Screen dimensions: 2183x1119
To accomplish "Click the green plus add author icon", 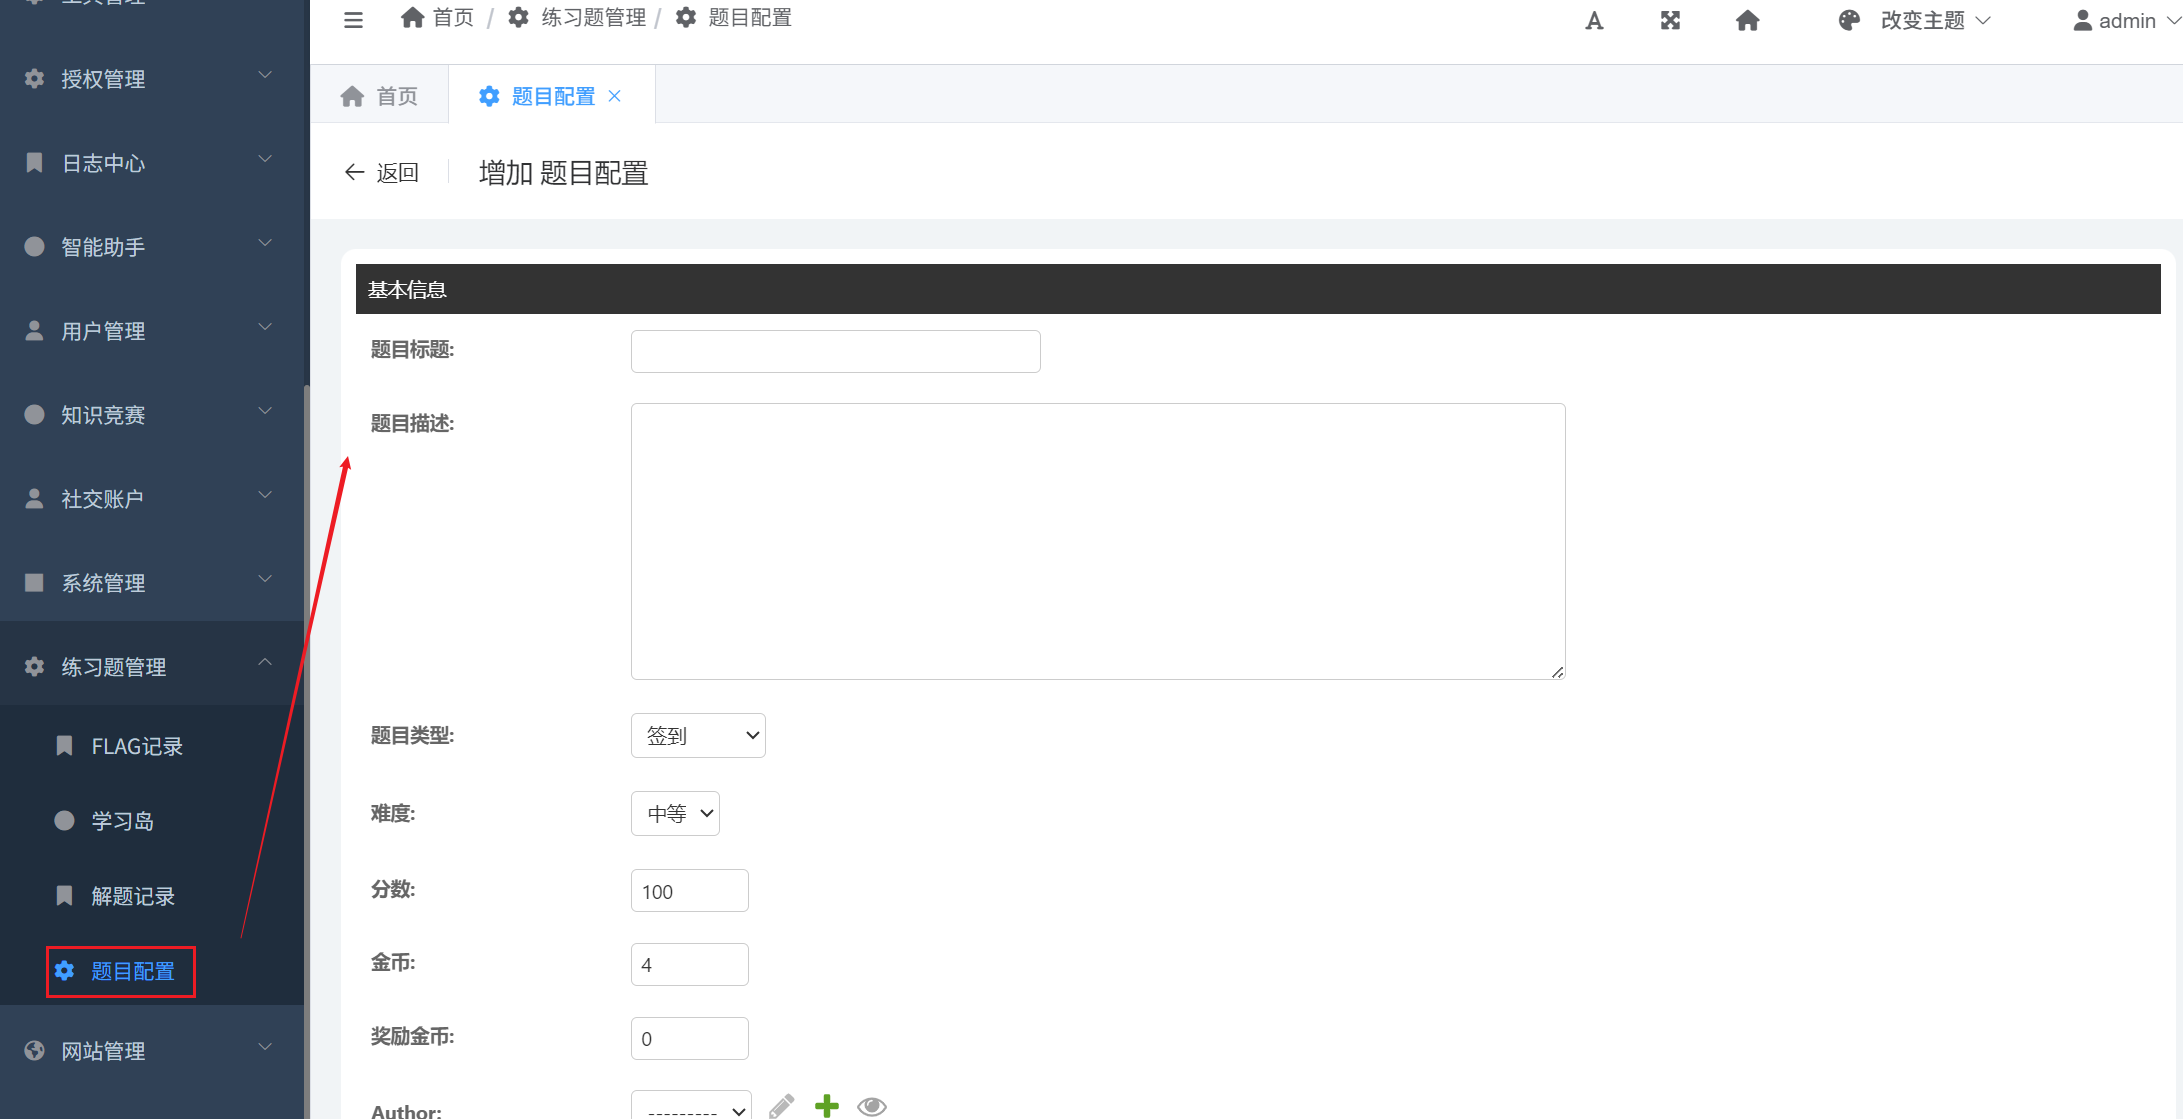I will click(x=827, y=1105).
